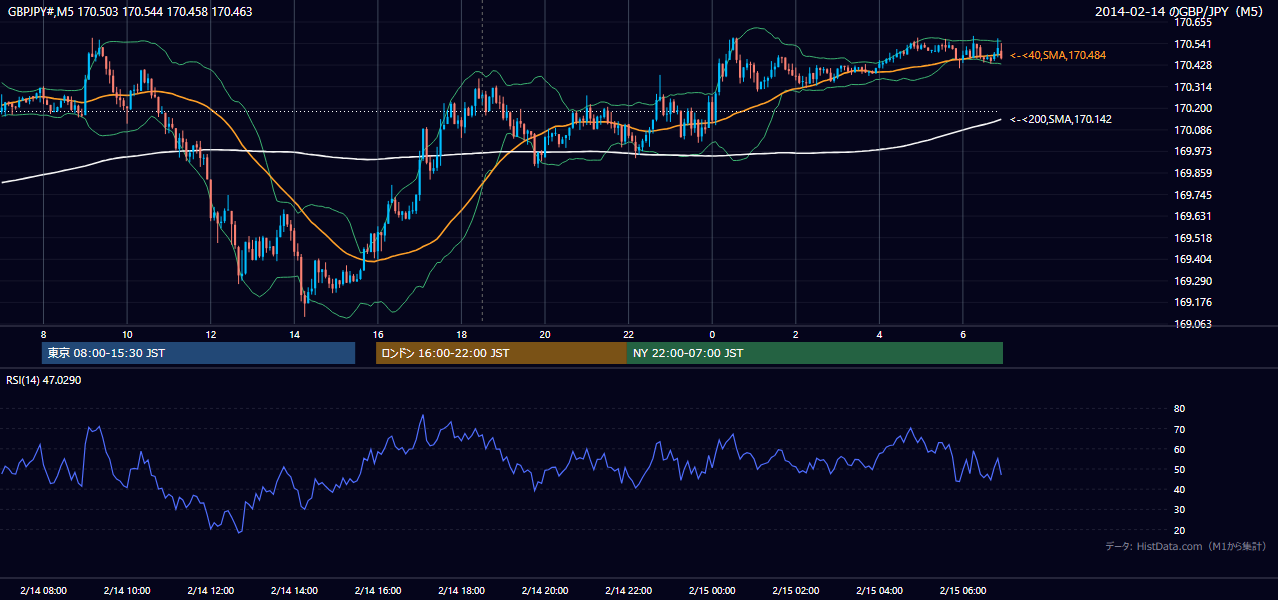The image size is (1278, 600).
Task: Click the 2/14 18:00 date label
Action: tap(461, 590)
